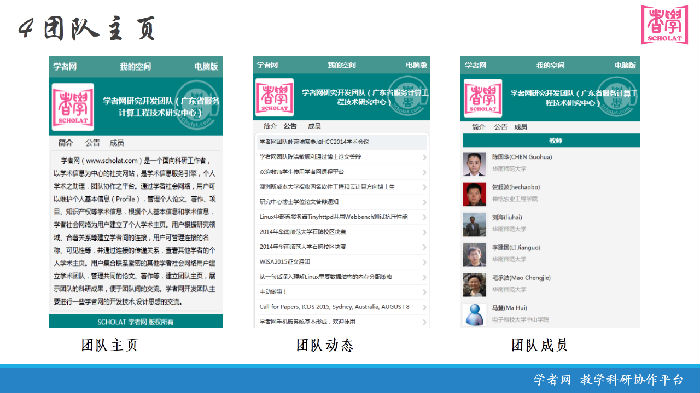Expand chevron on WISA2015 announcement row
The image size is (700, 393).
[424, 262]
